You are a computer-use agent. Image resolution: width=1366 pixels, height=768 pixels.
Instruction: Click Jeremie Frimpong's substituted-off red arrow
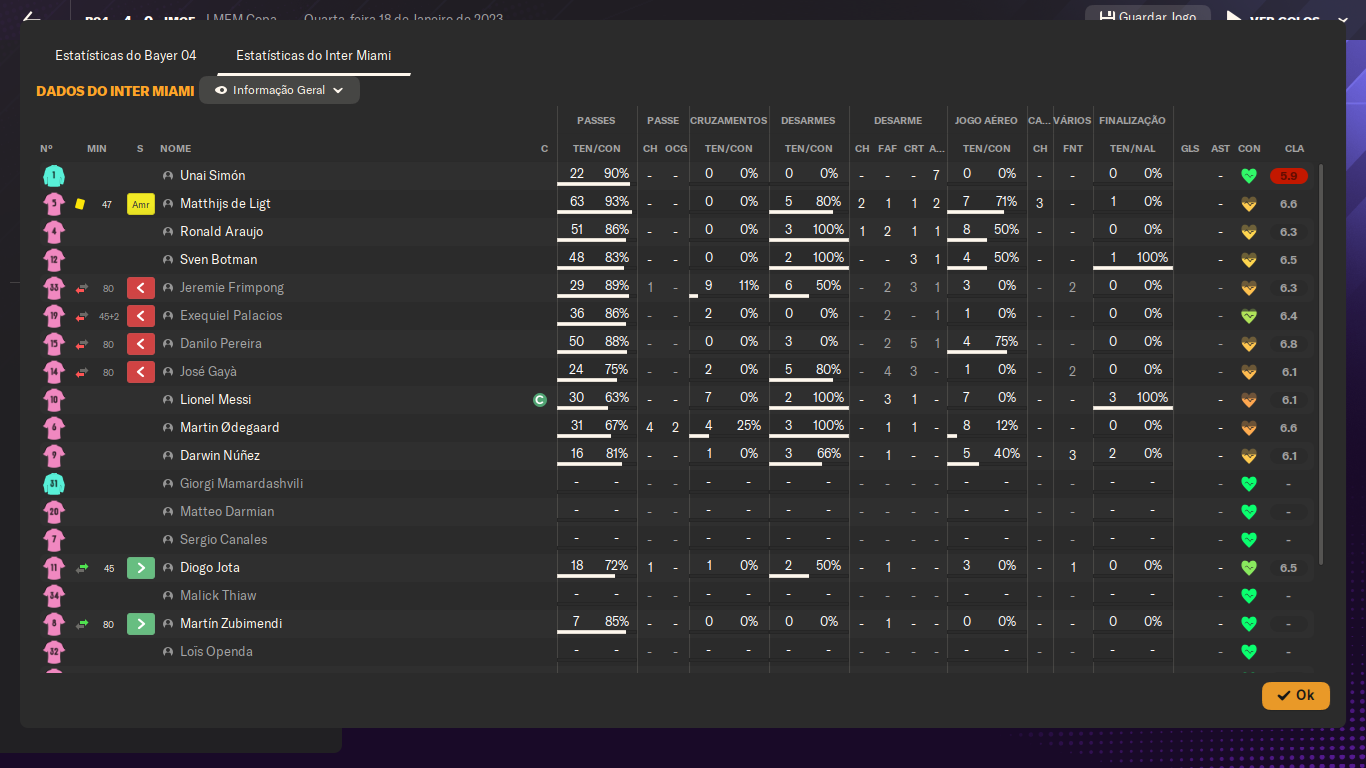coord(141,288)
